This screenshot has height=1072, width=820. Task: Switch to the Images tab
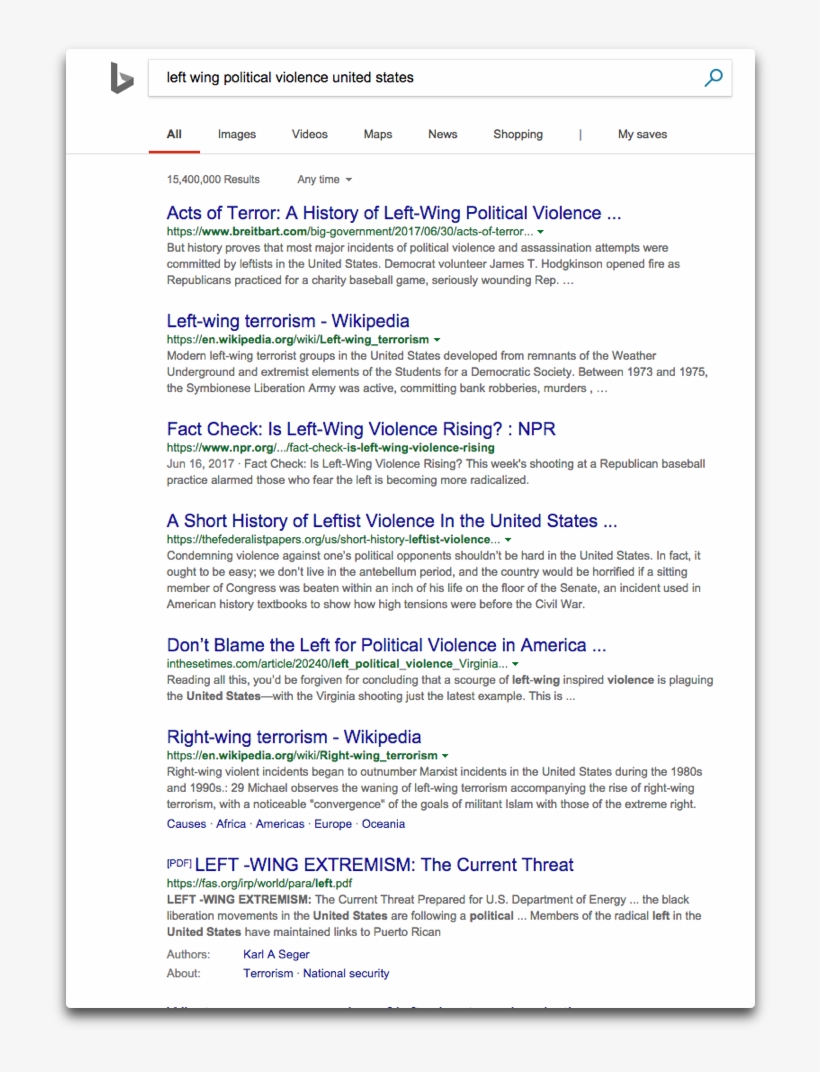[x=237, y=134]
